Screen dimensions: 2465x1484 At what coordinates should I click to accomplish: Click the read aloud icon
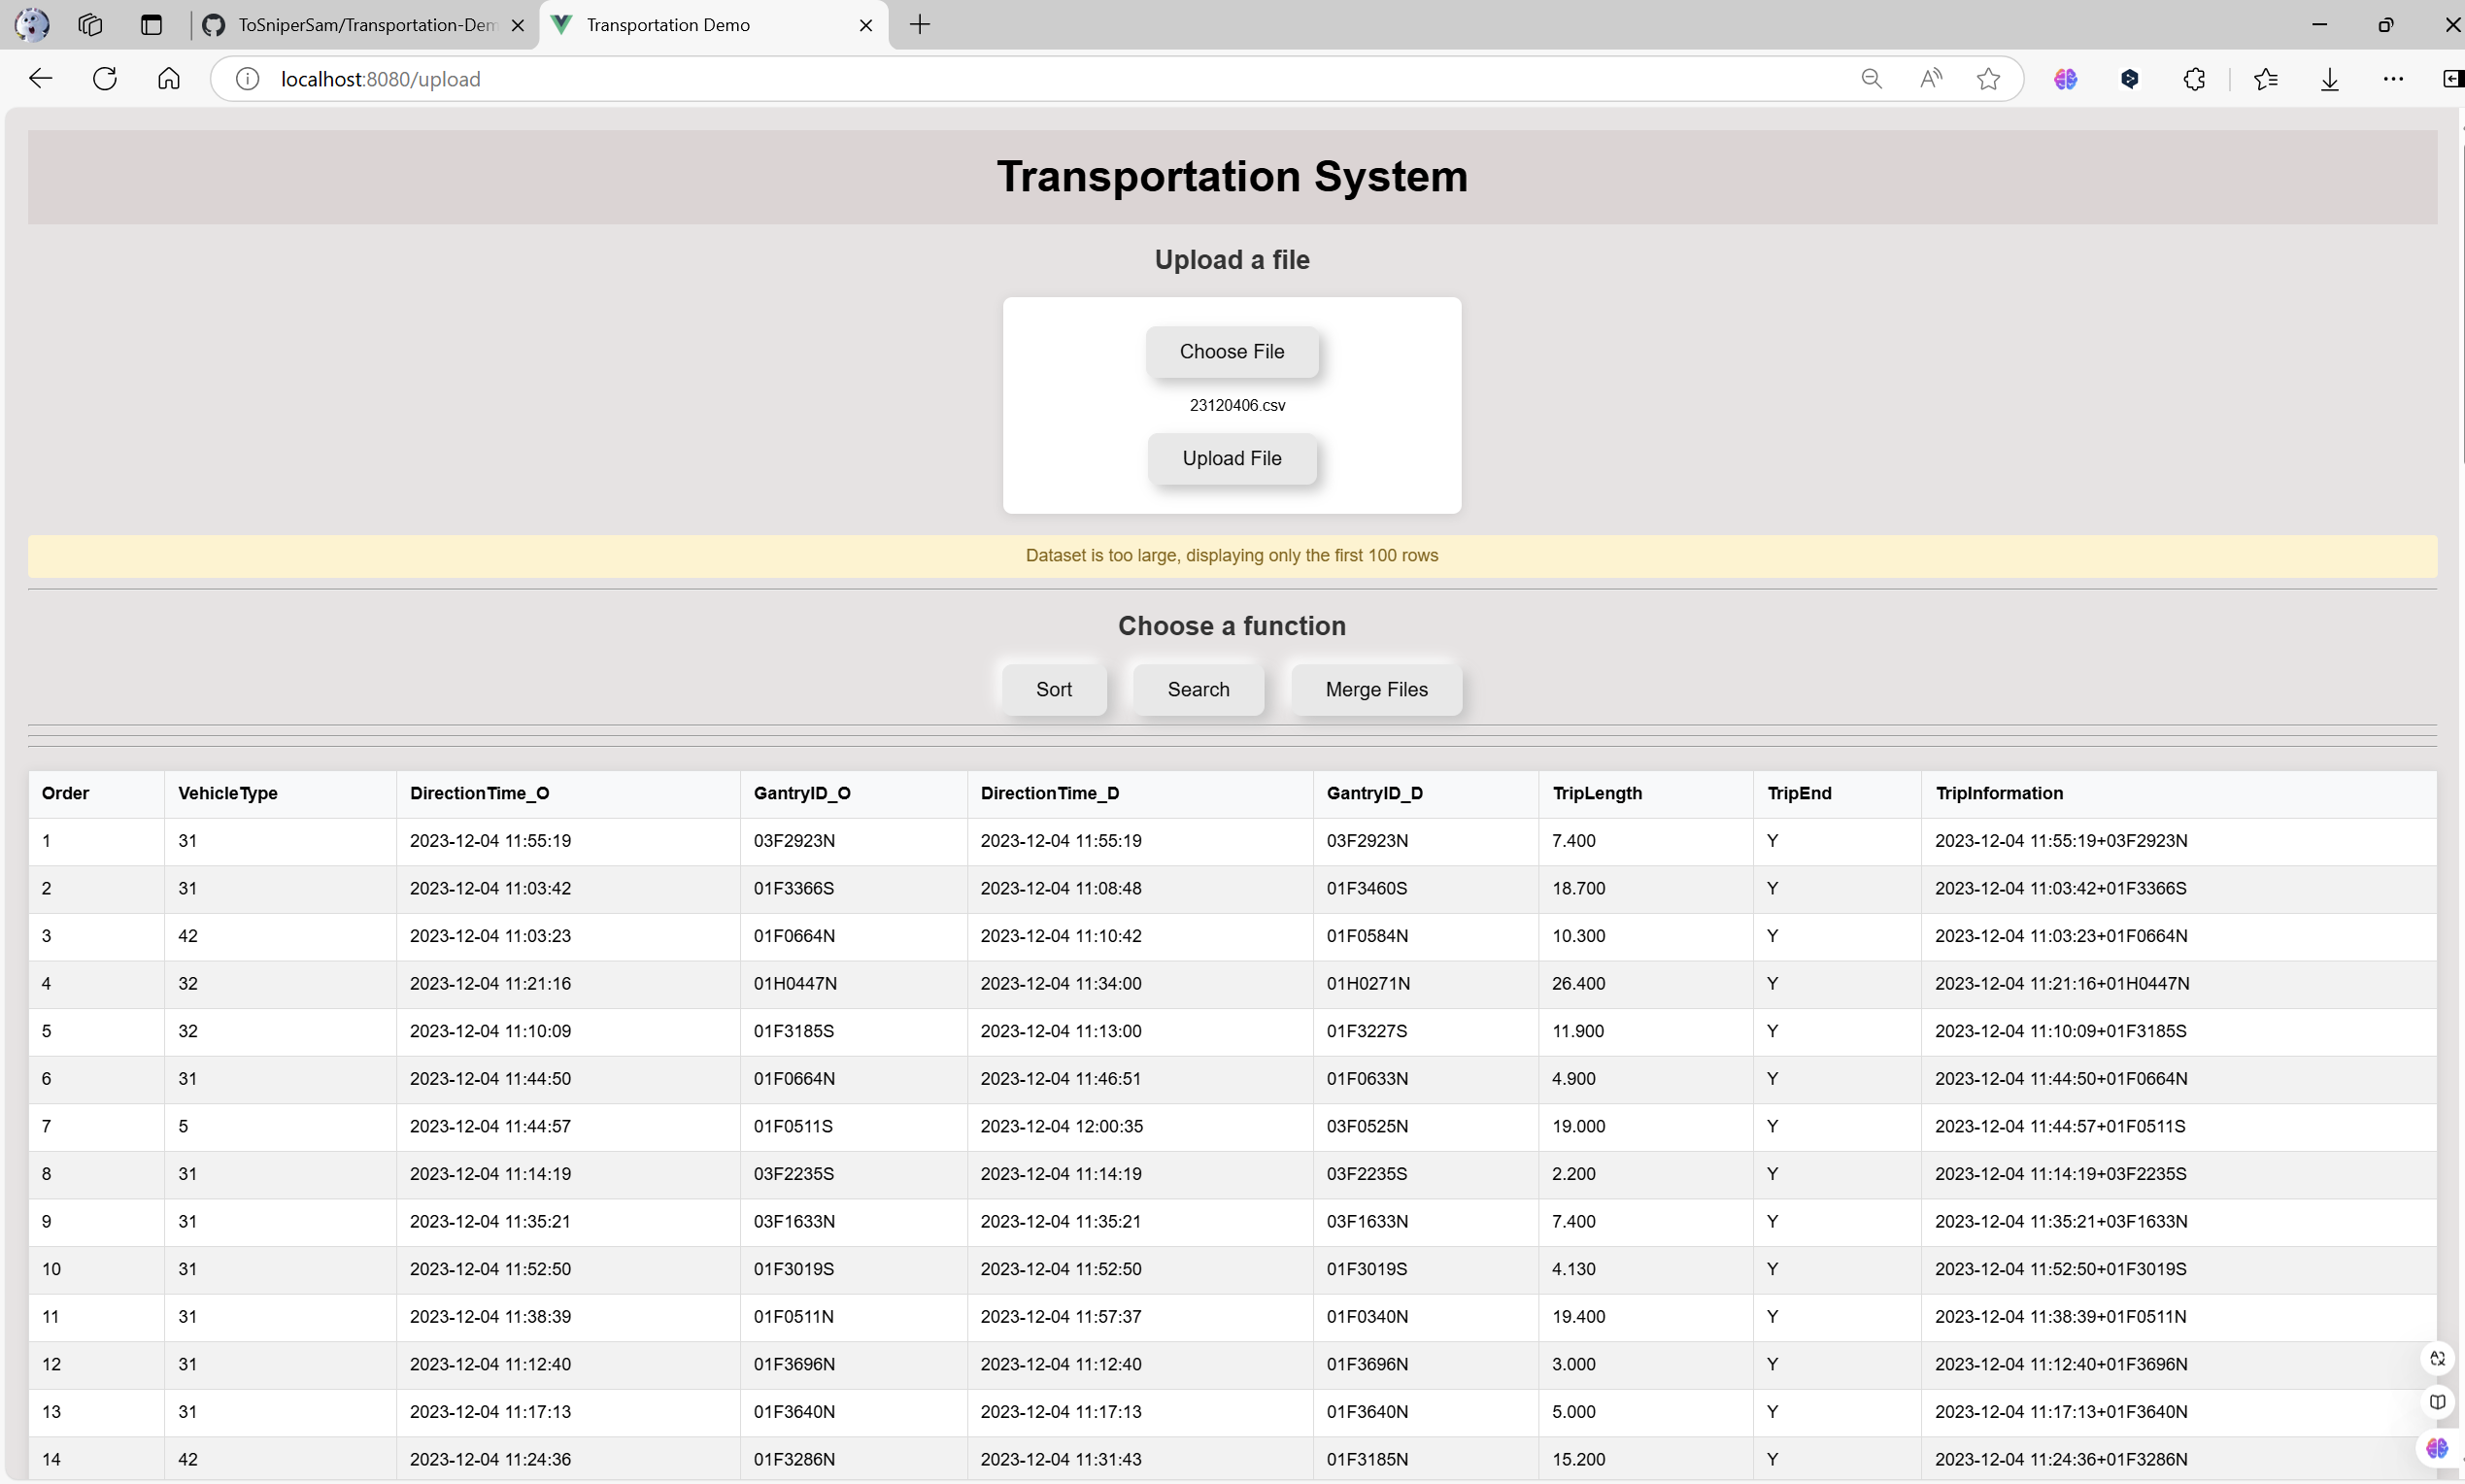coord(1931,79)
